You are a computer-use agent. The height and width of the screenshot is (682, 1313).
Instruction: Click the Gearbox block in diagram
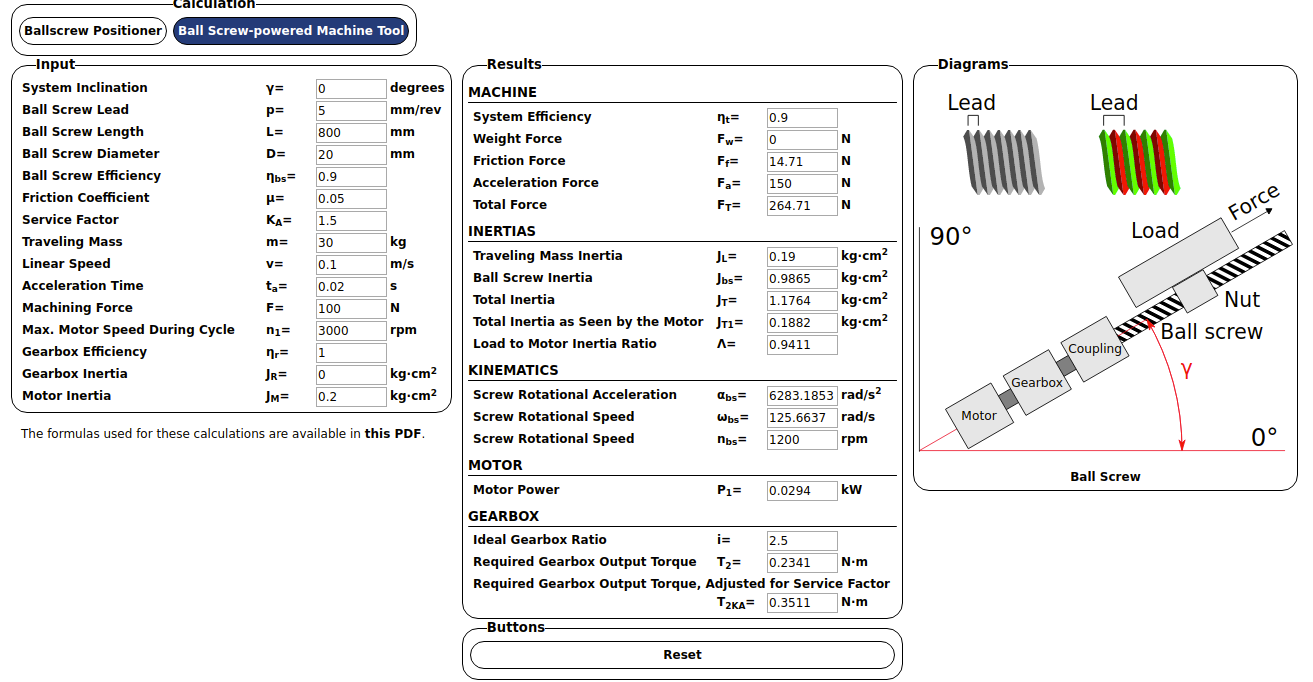(x=1037, y=383)
